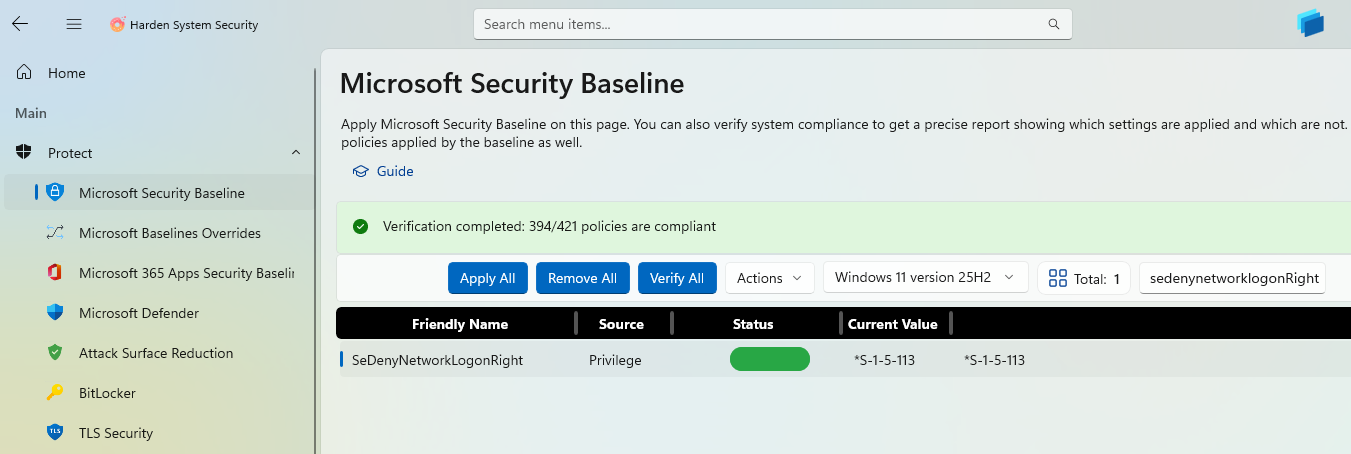Sort by the Friendly Name column header
Viewport: 1351px width, 454px height.
pyautogui.click(x=460, y=324)
